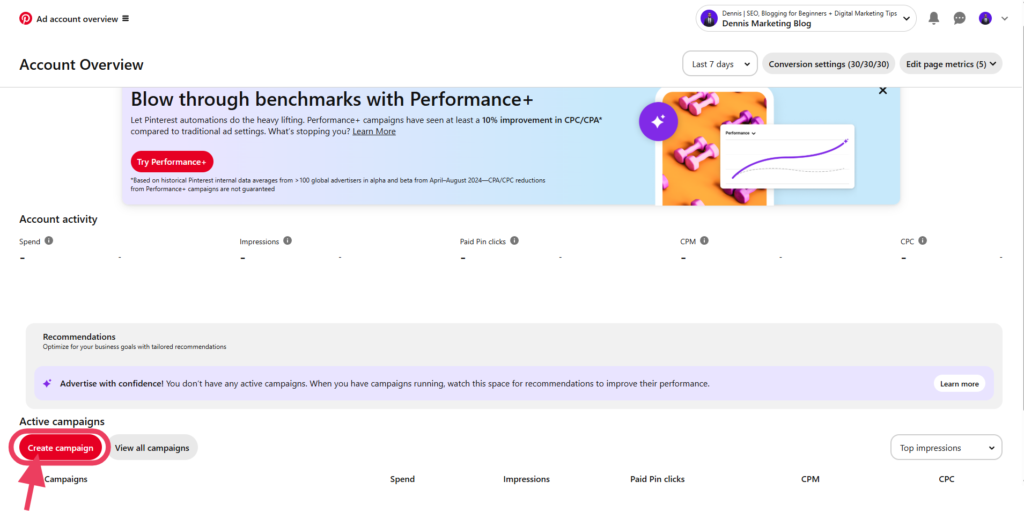This screenshot has height=511, width=1024.
Task: Click the profile avatar in the top right
Action: click(985, 18)
